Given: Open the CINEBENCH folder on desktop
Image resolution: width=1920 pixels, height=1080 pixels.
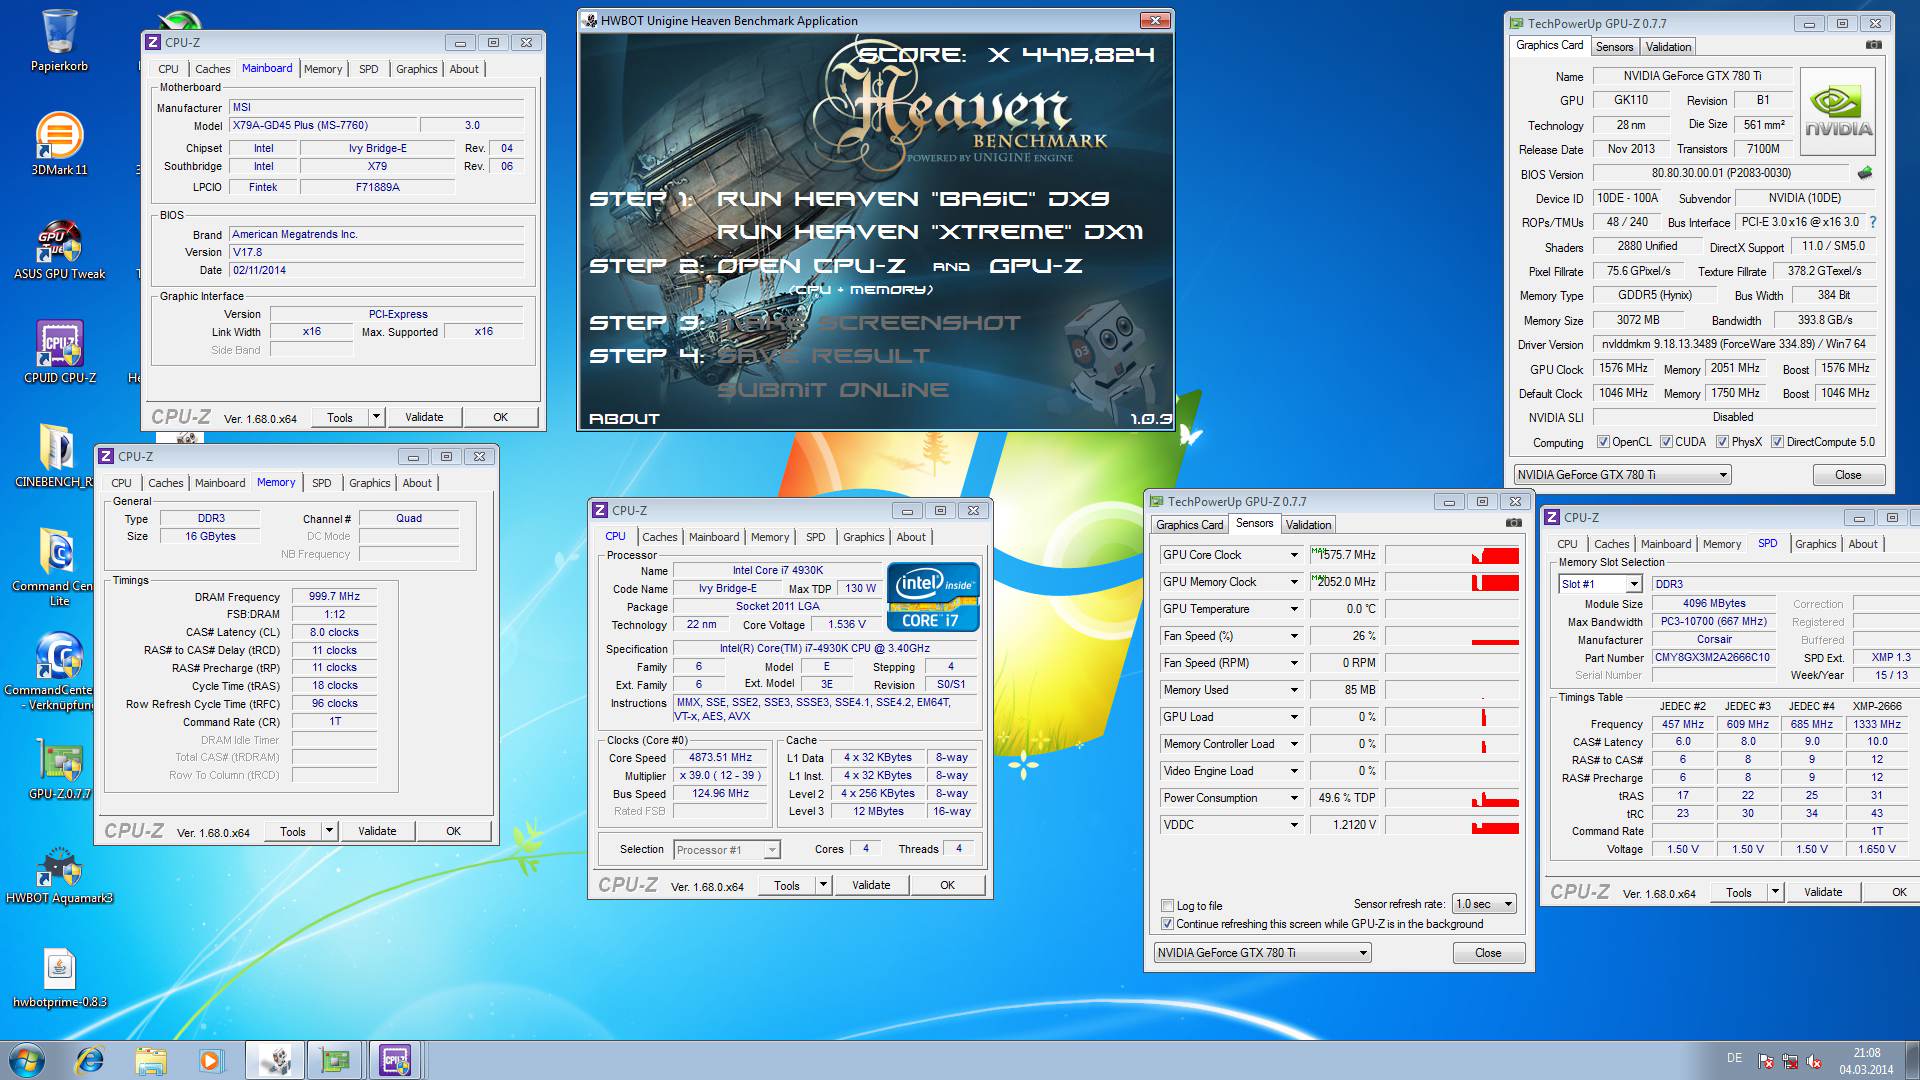Looking at the screenshot, I should coord(55,456).
